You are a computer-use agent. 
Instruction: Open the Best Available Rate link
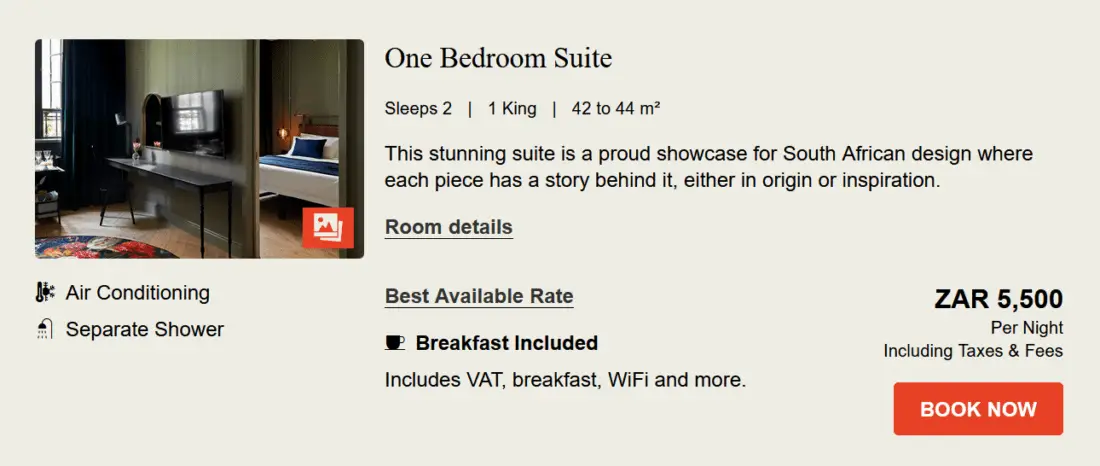(479, 296)
